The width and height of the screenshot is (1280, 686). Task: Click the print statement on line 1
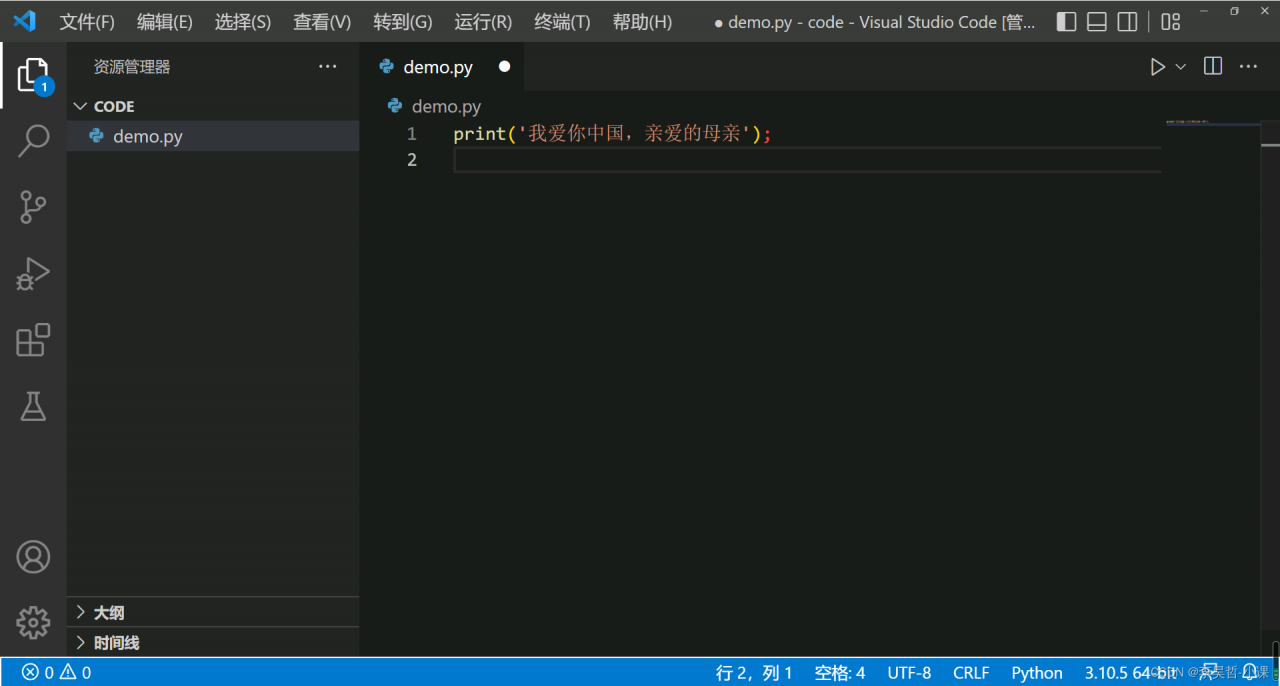coord(613,134)
